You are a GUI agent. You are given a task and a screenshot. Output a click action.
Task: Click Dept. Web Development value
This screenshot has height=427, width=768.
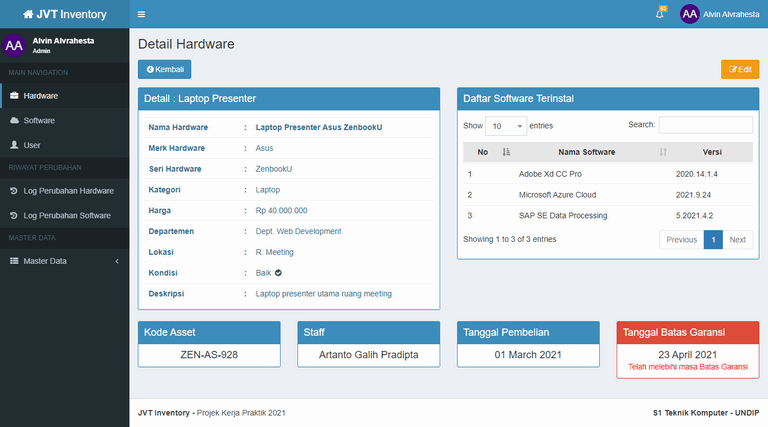(x=298, y=231)
